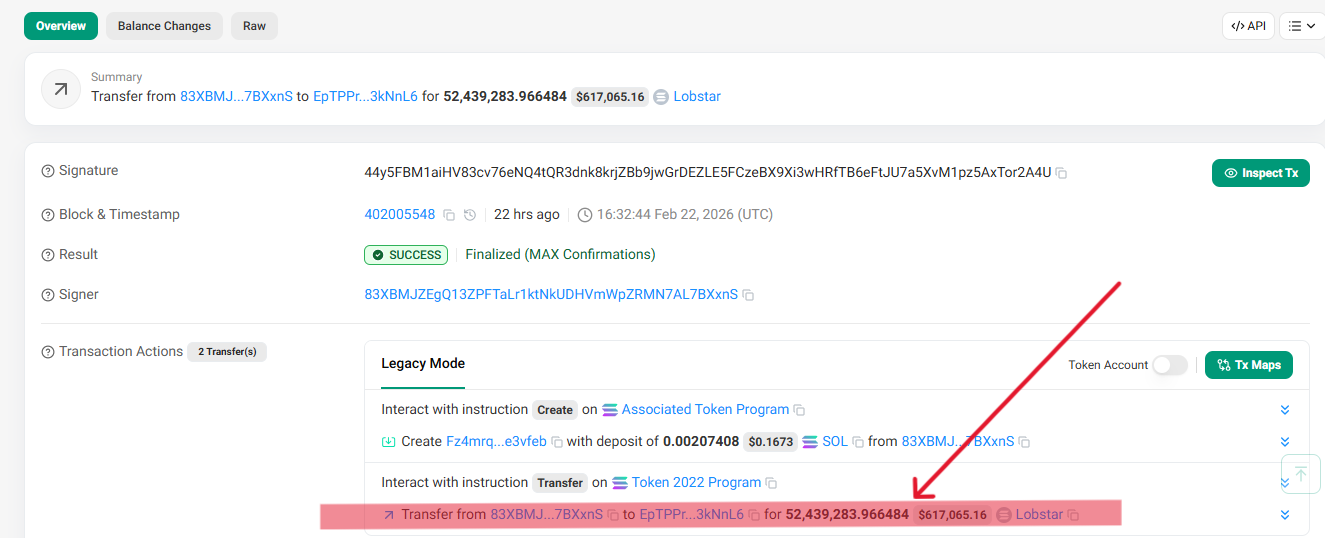Copy the signer address

pos(748,295)
